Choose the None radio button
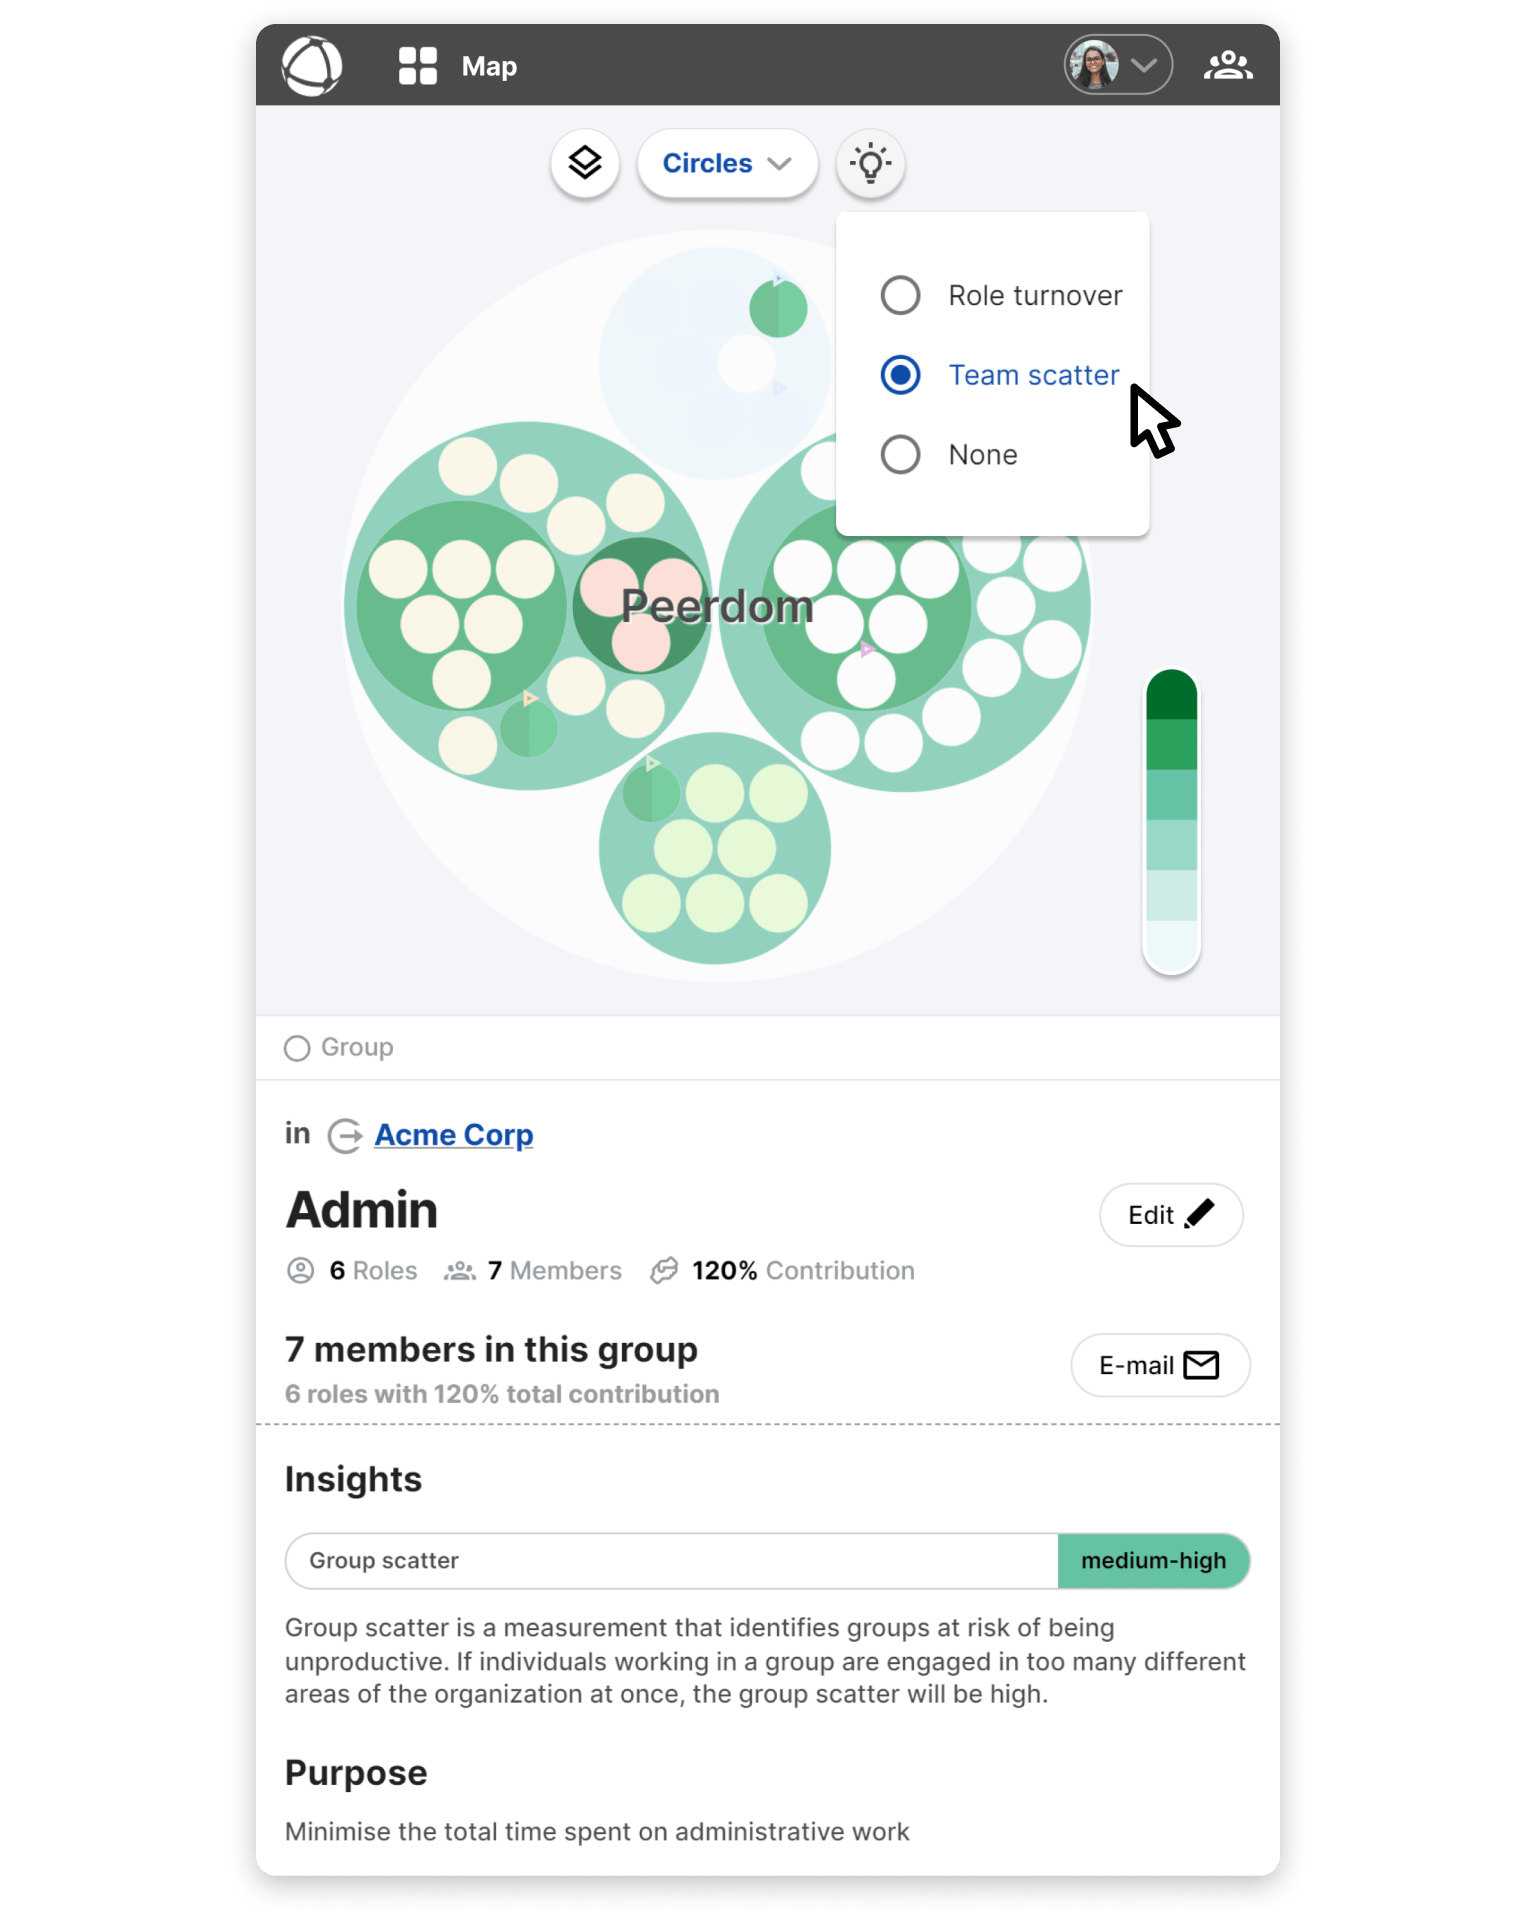 900,454
